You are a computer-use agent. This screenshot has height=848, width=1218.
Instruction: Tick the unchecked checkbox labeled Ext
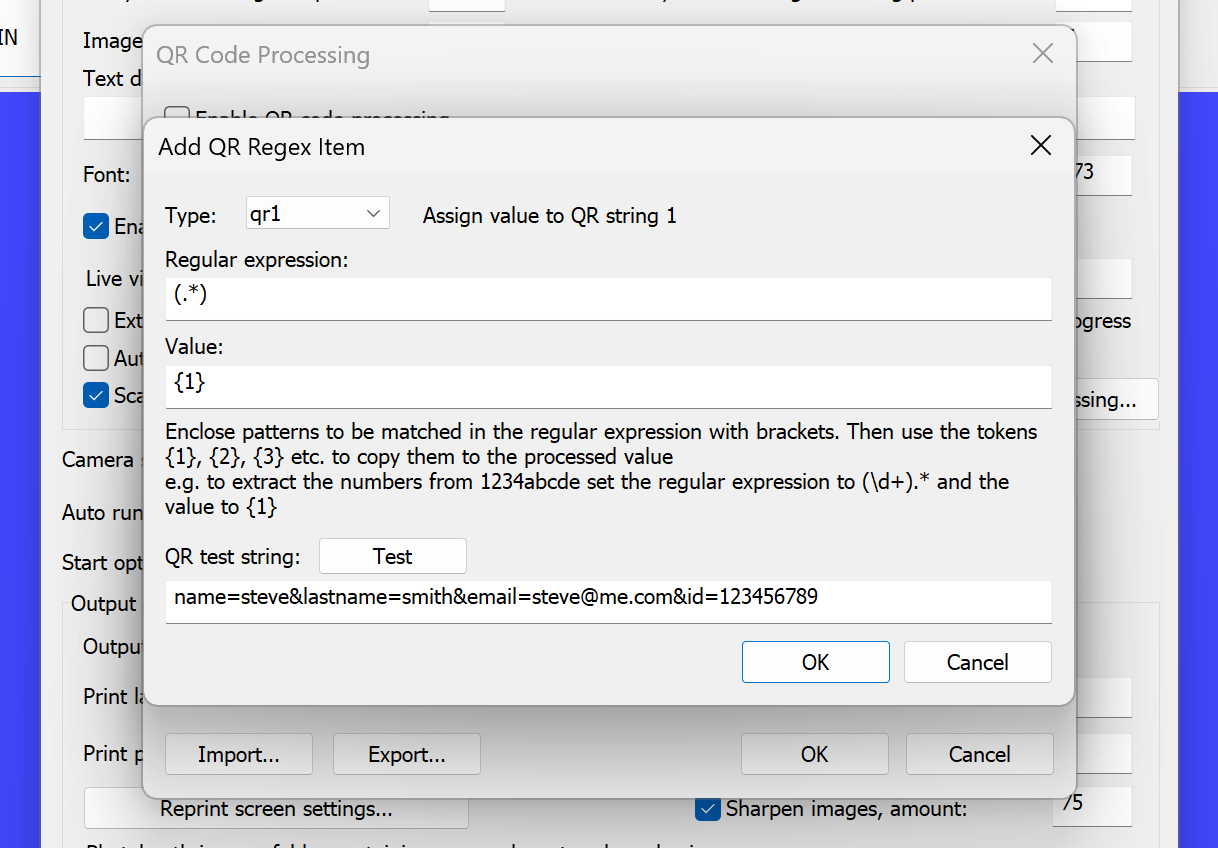pos(96,320)
